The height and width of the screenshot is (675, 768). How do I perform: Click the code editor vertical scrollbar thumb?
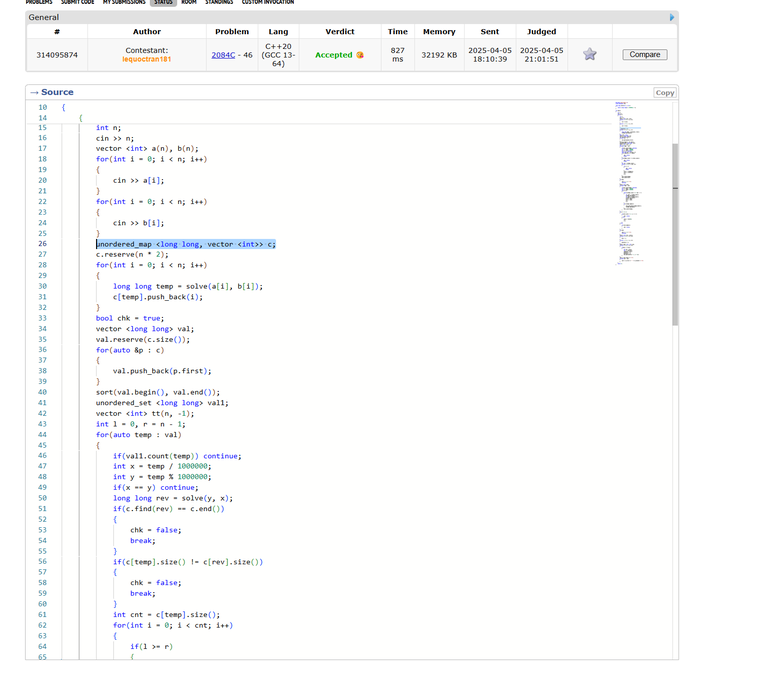point(675,235)
